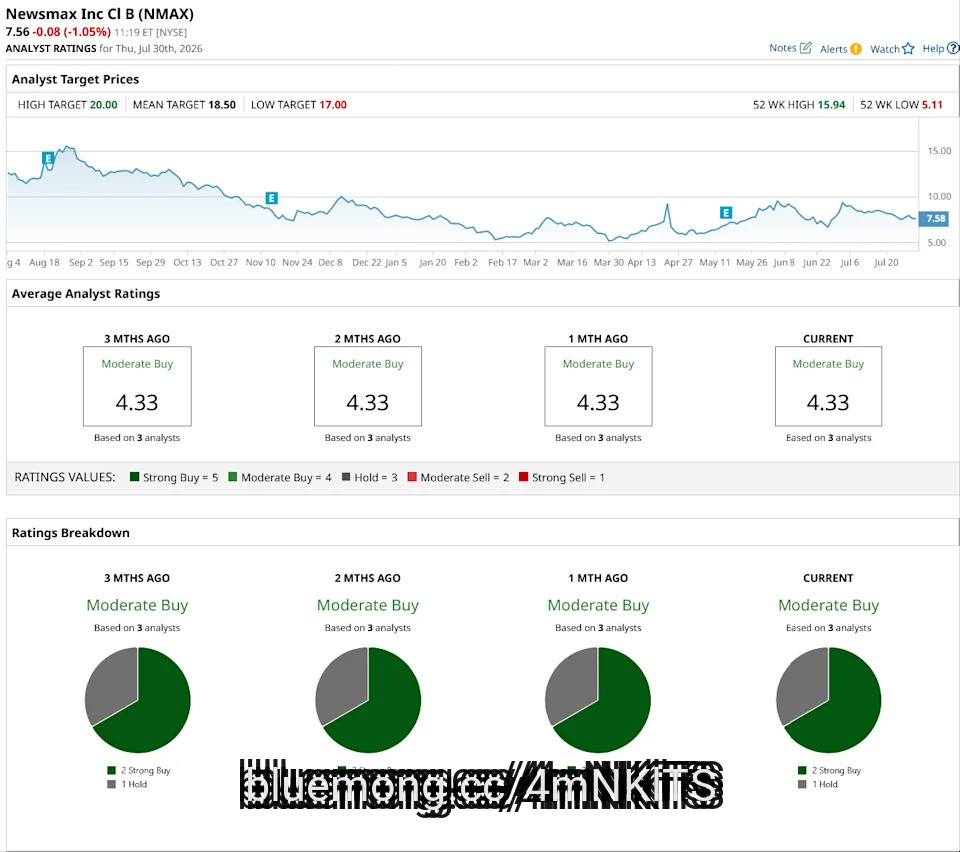Open the Help question mark icon
The width and height of the screenshot is (960, 852).
[x=953, y=48]
